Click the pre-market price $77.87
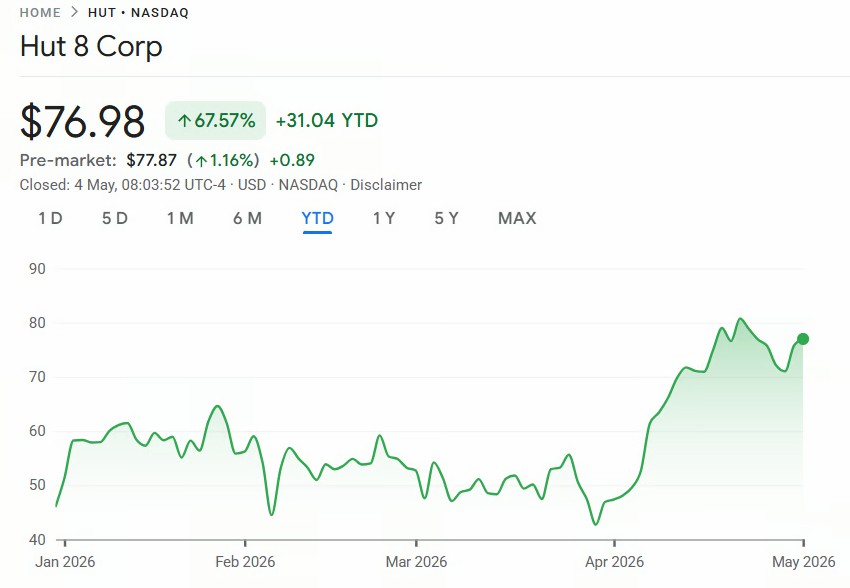The height and width of the screenshot is (588, 850). (x=151, y=160)
